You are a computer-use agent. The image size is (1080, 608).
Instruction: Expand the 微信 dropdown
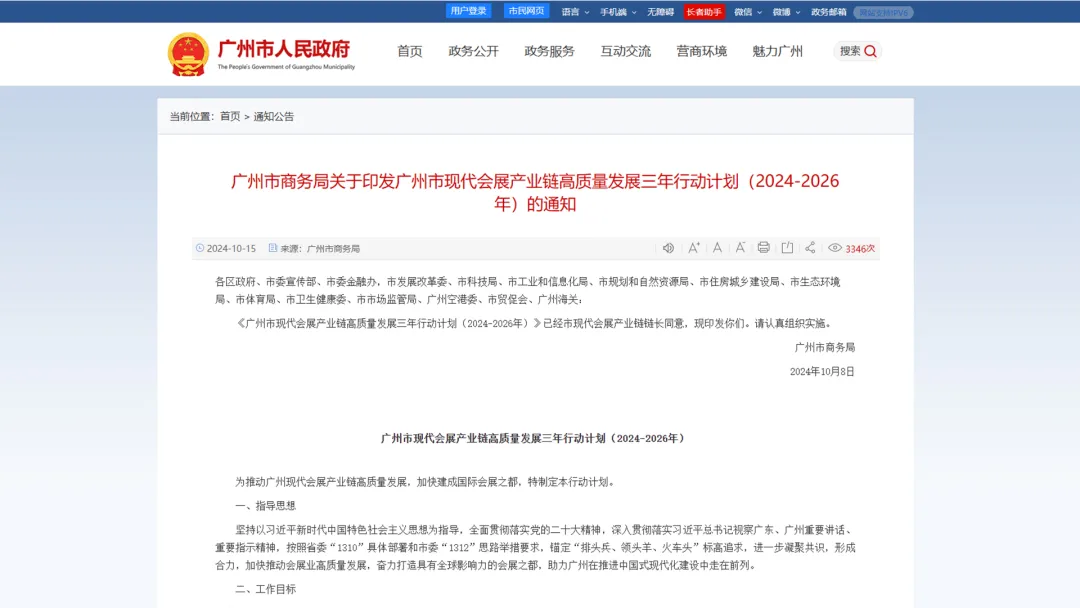click(748, 12)
